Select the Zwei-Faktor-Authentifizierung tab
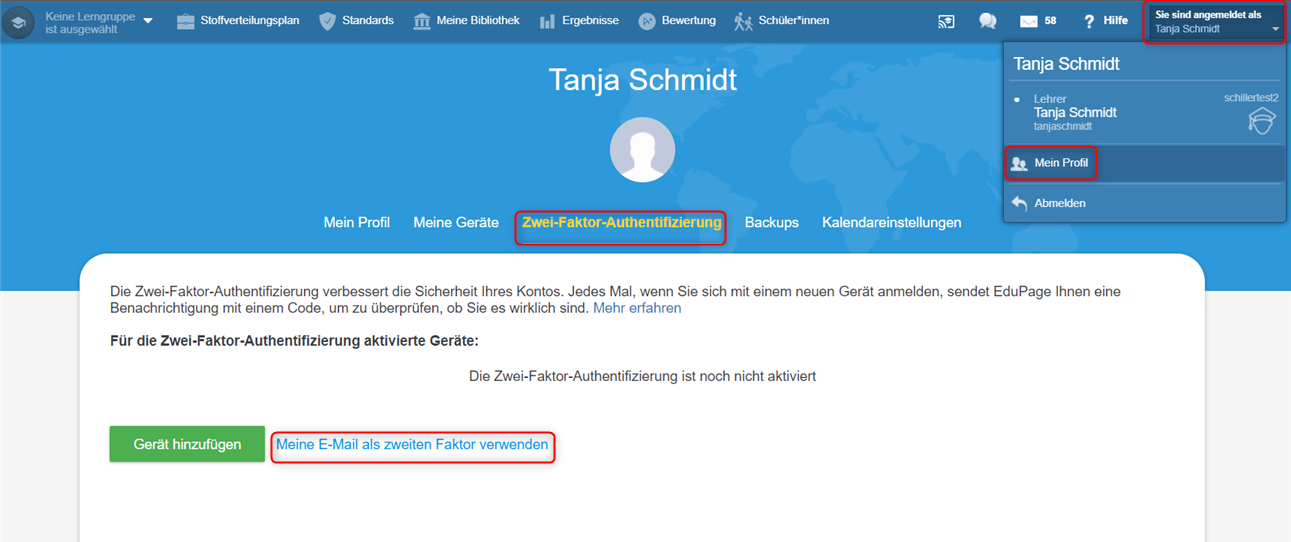 pyautogui.click(x=621, y=223)
